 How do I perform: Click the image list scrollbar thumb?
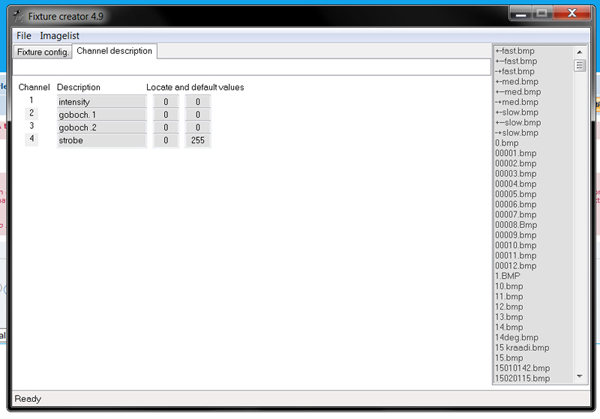(x=579, y=65)
